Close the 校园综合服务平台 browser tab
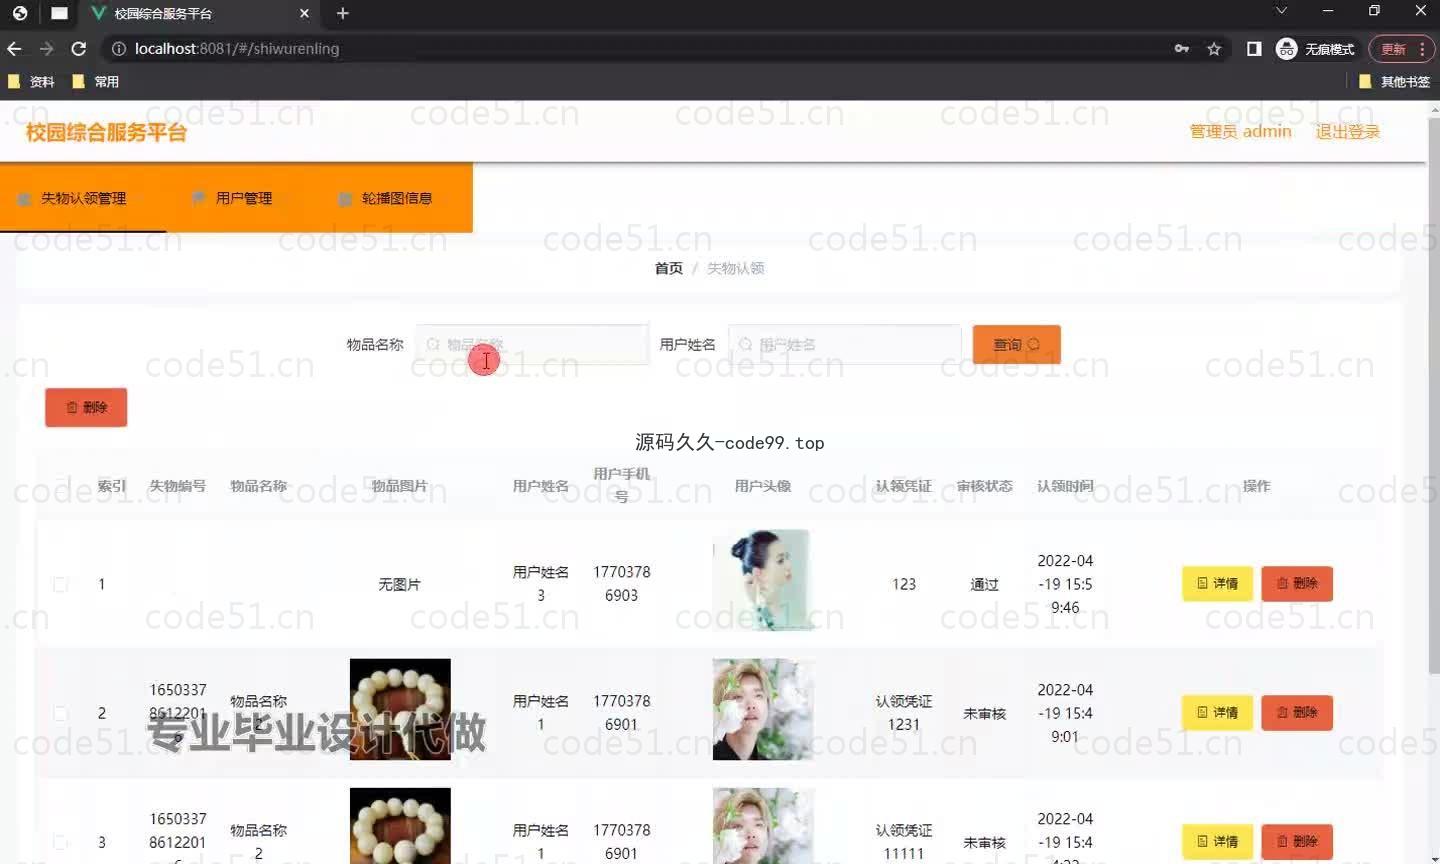This screenshot has width=1440, height=864. [x=305, y=13]
